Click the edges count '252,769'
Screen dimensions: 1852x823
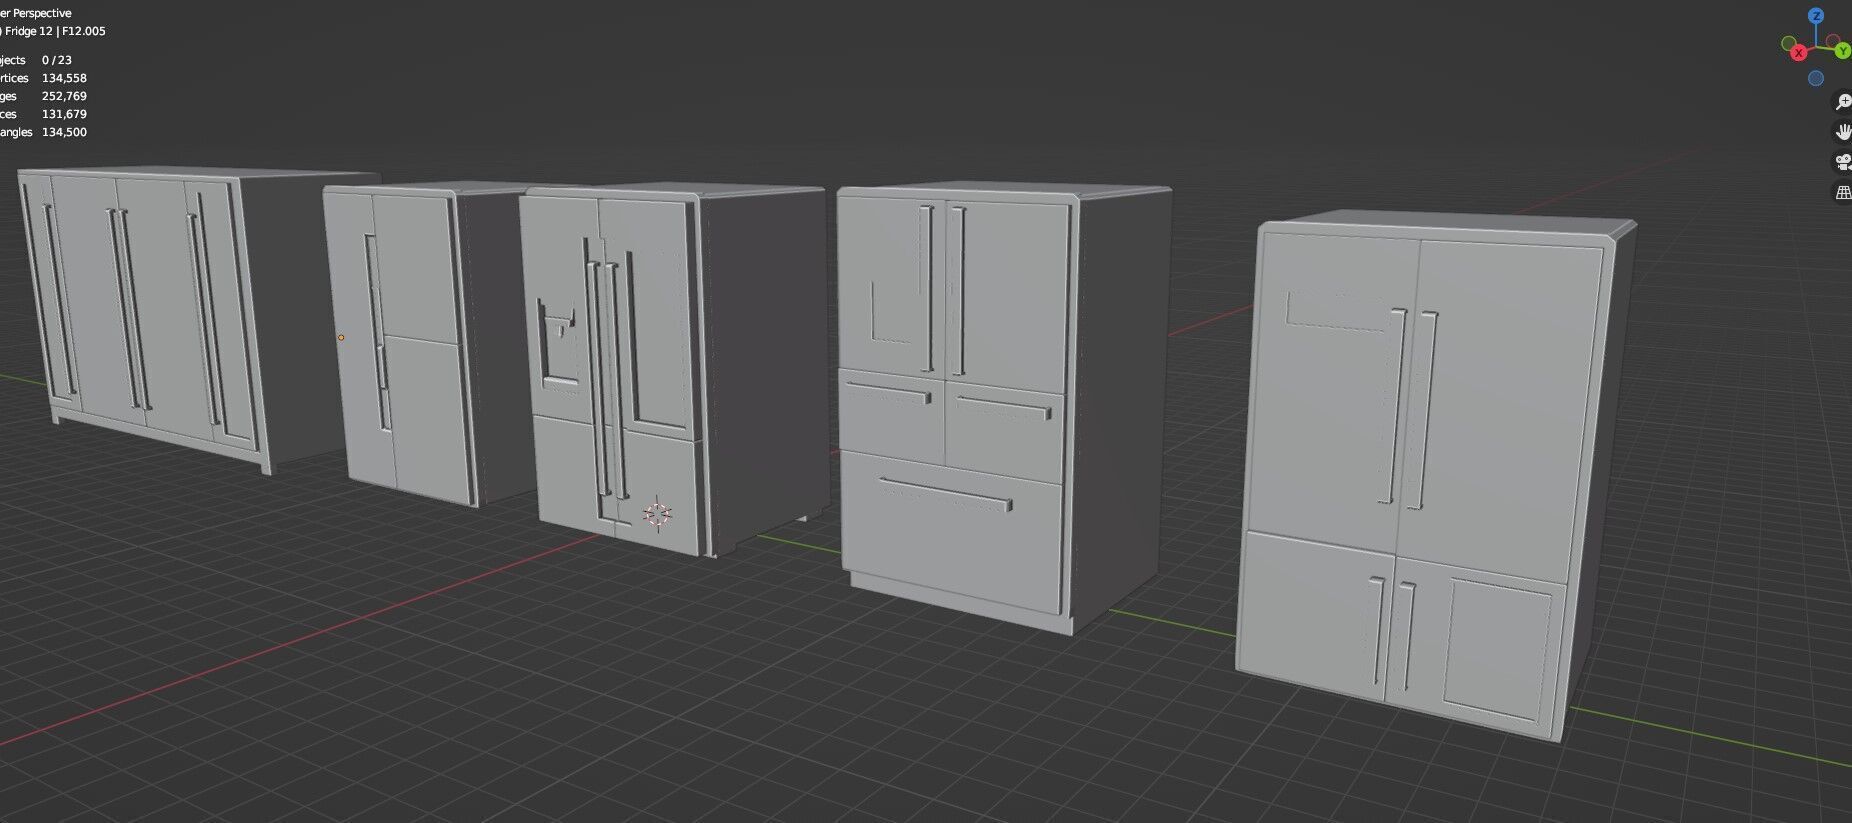[64, 96]
